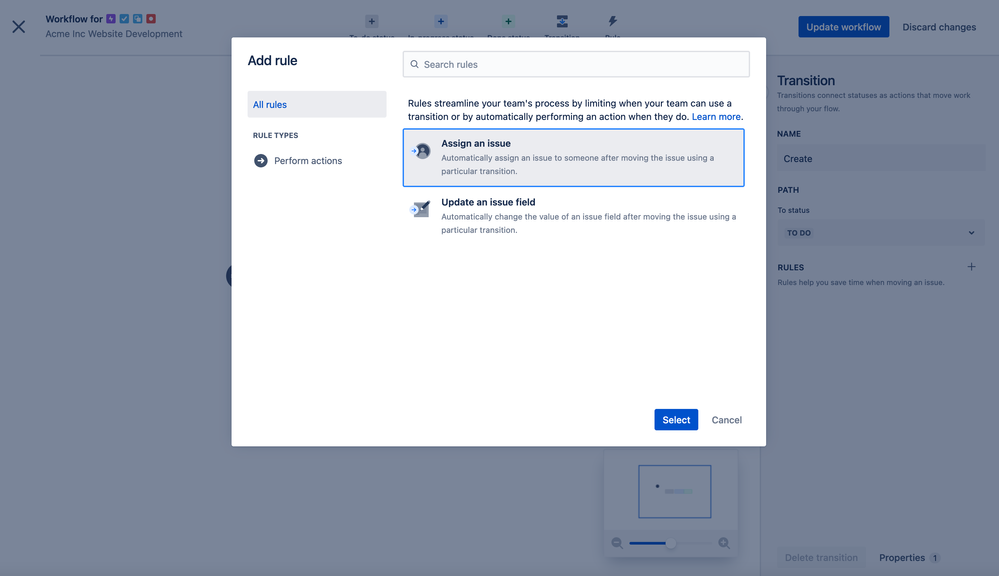Click the Perform actions arrow icon
999x576 pixels.
(x=261, y=161)
